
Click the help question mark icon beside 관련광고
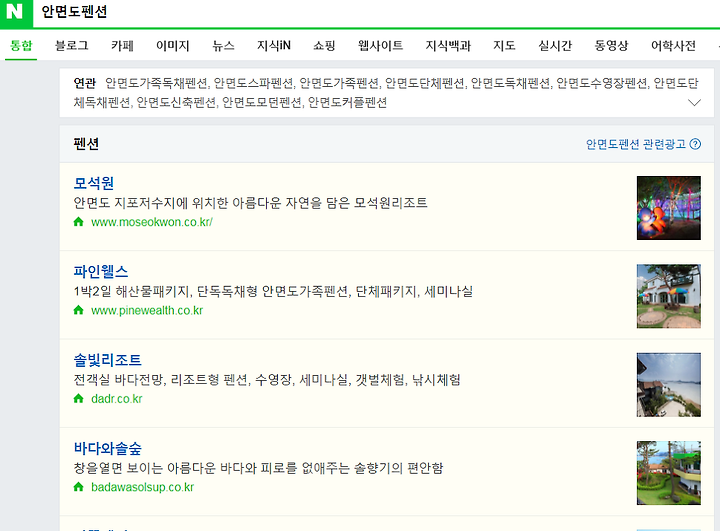pyautogui.click(x=695, y=144)
